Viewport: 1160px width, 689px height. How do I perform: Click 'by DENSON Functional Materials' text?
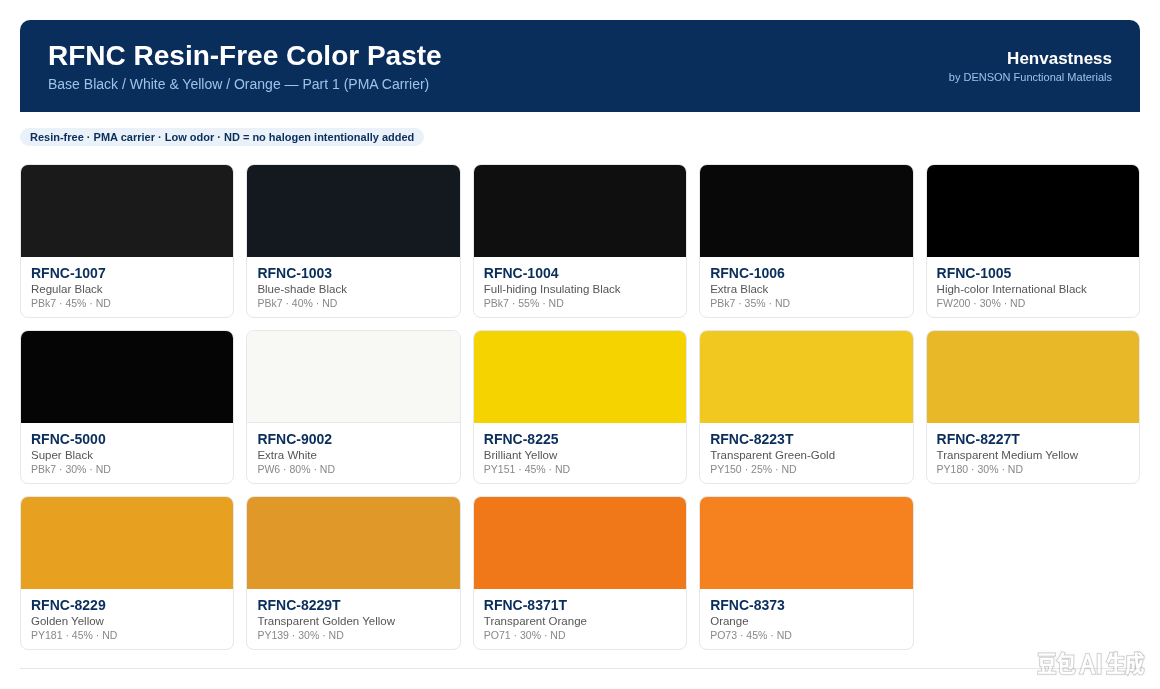click(x=1030, y=77)
